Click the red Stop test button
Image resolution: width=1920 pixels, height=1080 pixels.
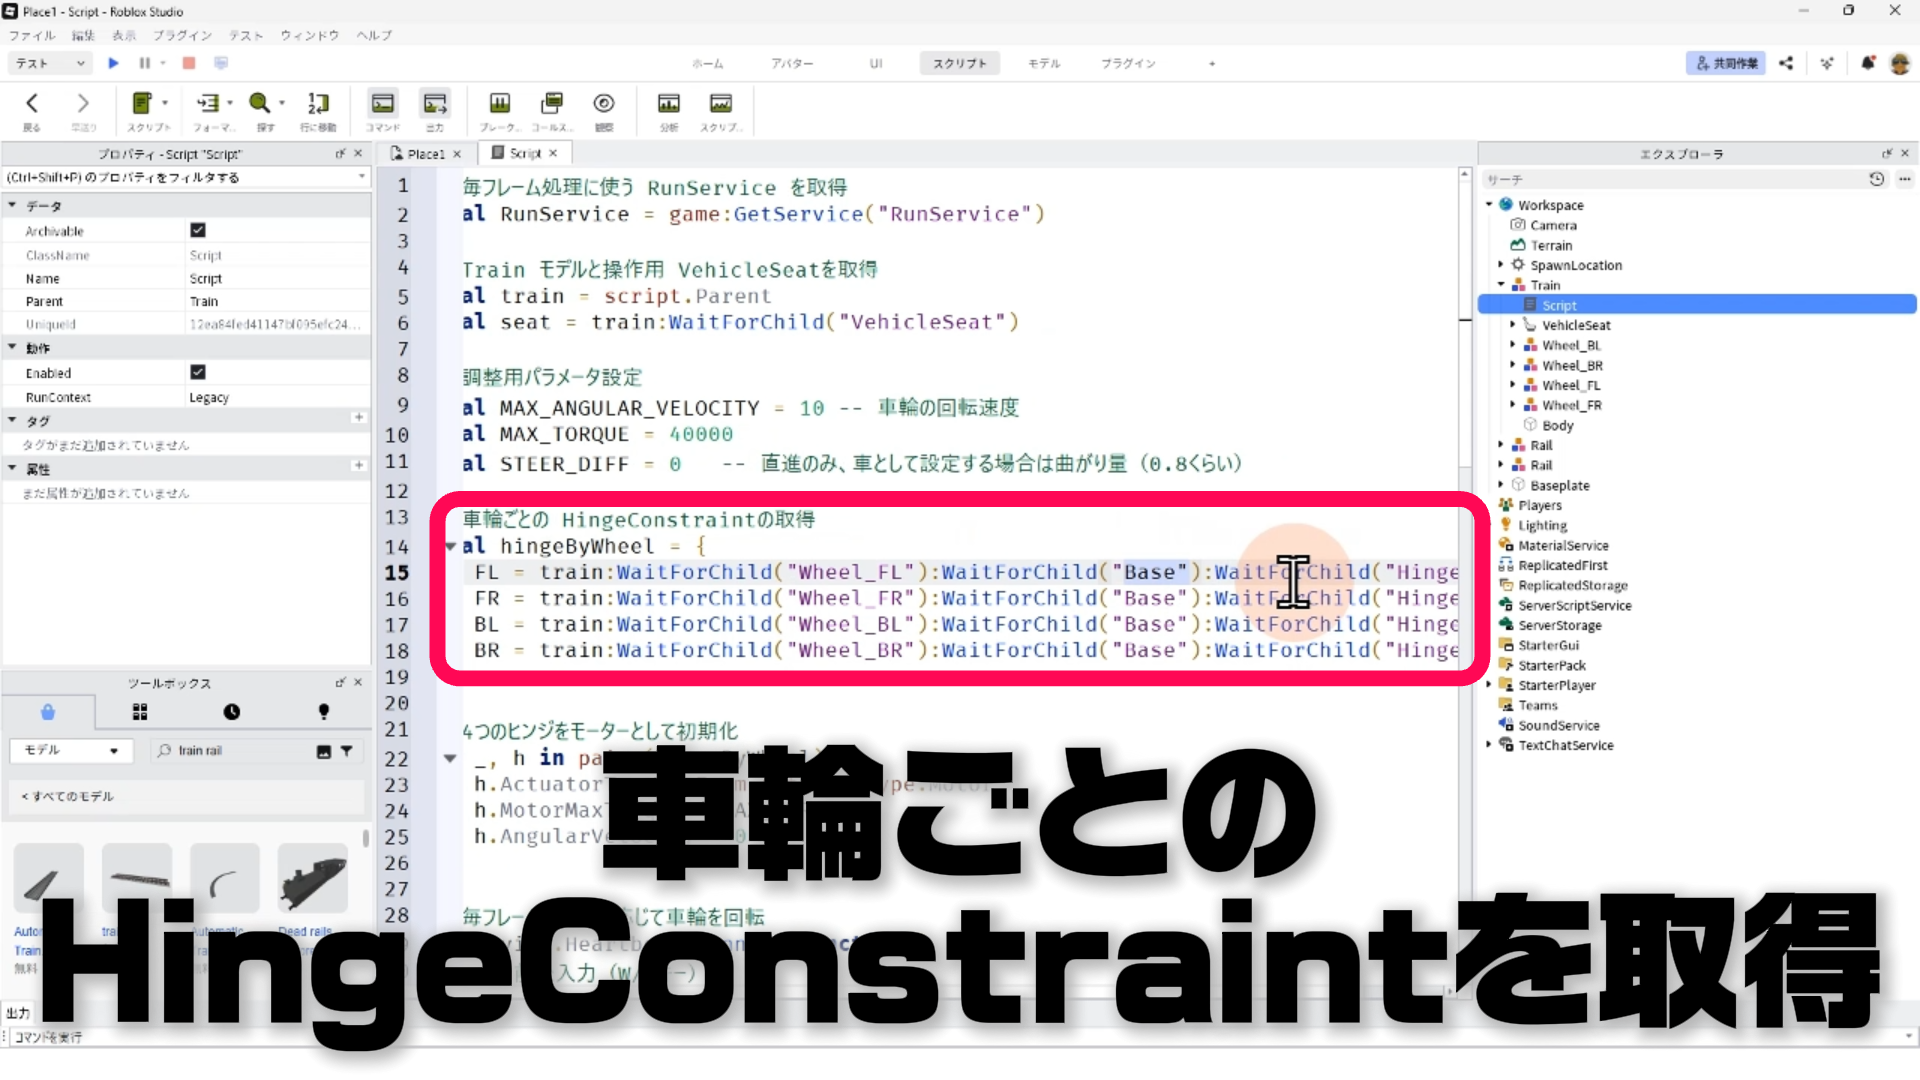pyautogui.click(x=188, y=63)
